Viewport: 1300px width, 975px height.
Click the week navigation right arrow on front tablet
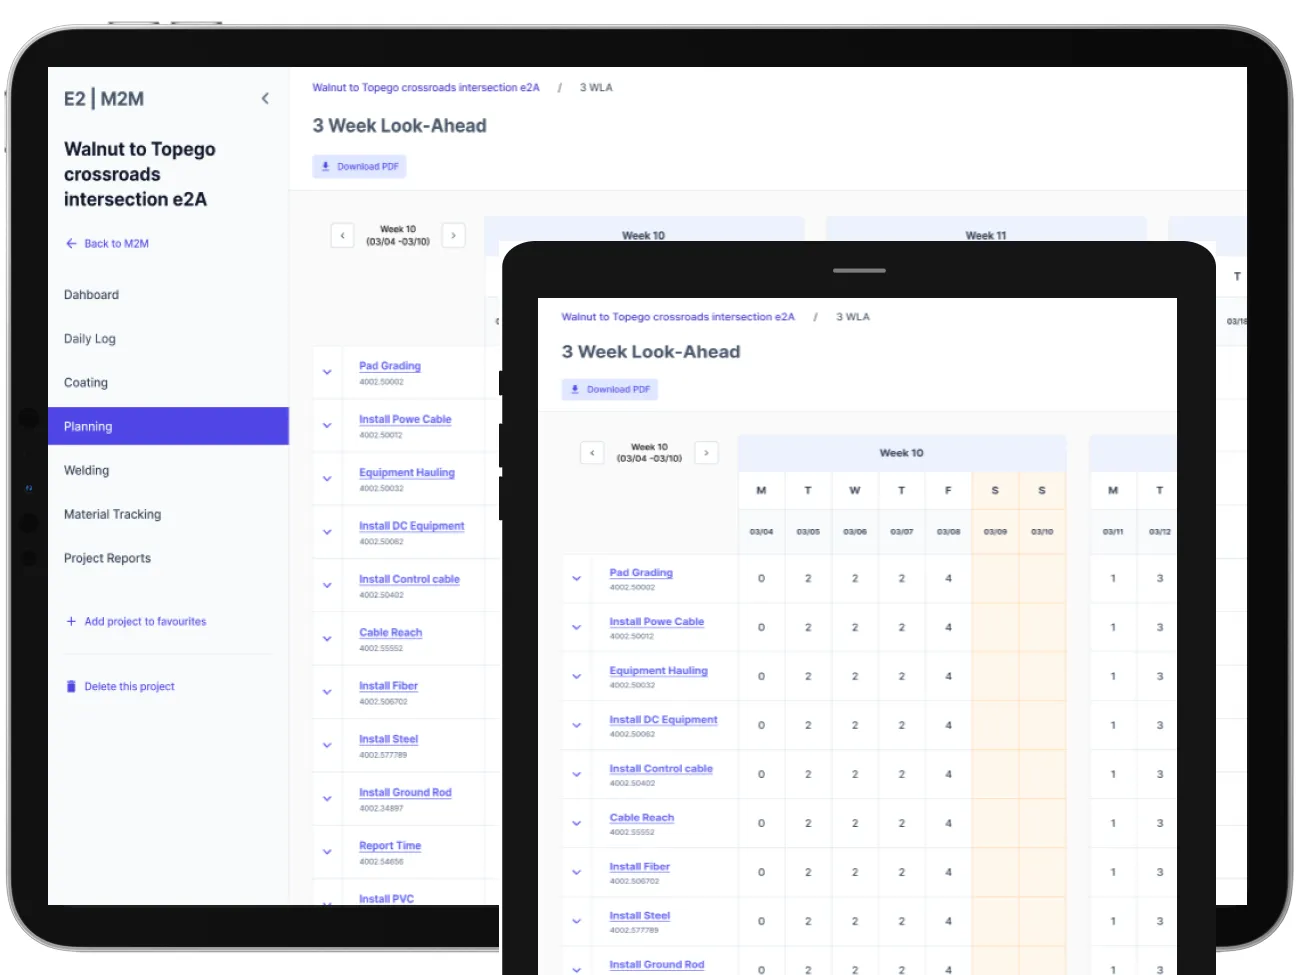pyautogui.click(x=706, y=452)
